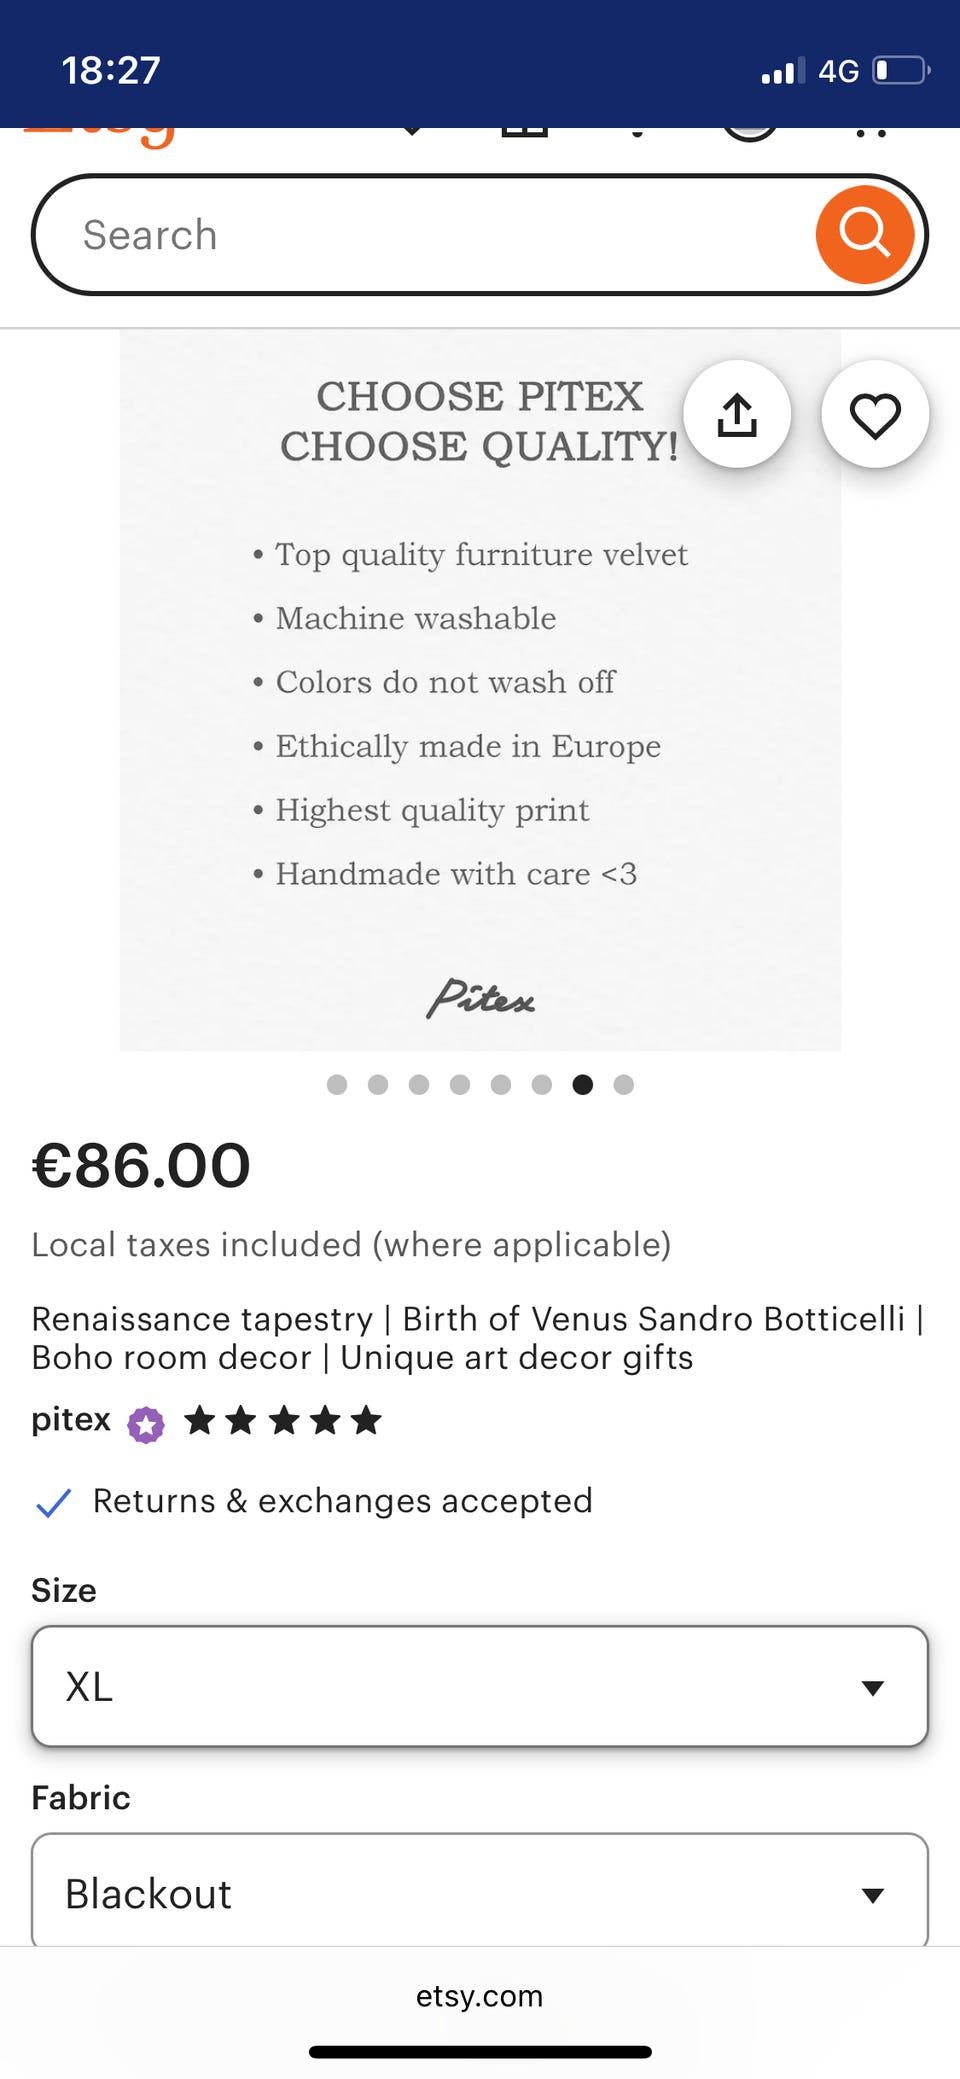
Task: Favorite the item with heart icon
Action: tap(875, 415)
